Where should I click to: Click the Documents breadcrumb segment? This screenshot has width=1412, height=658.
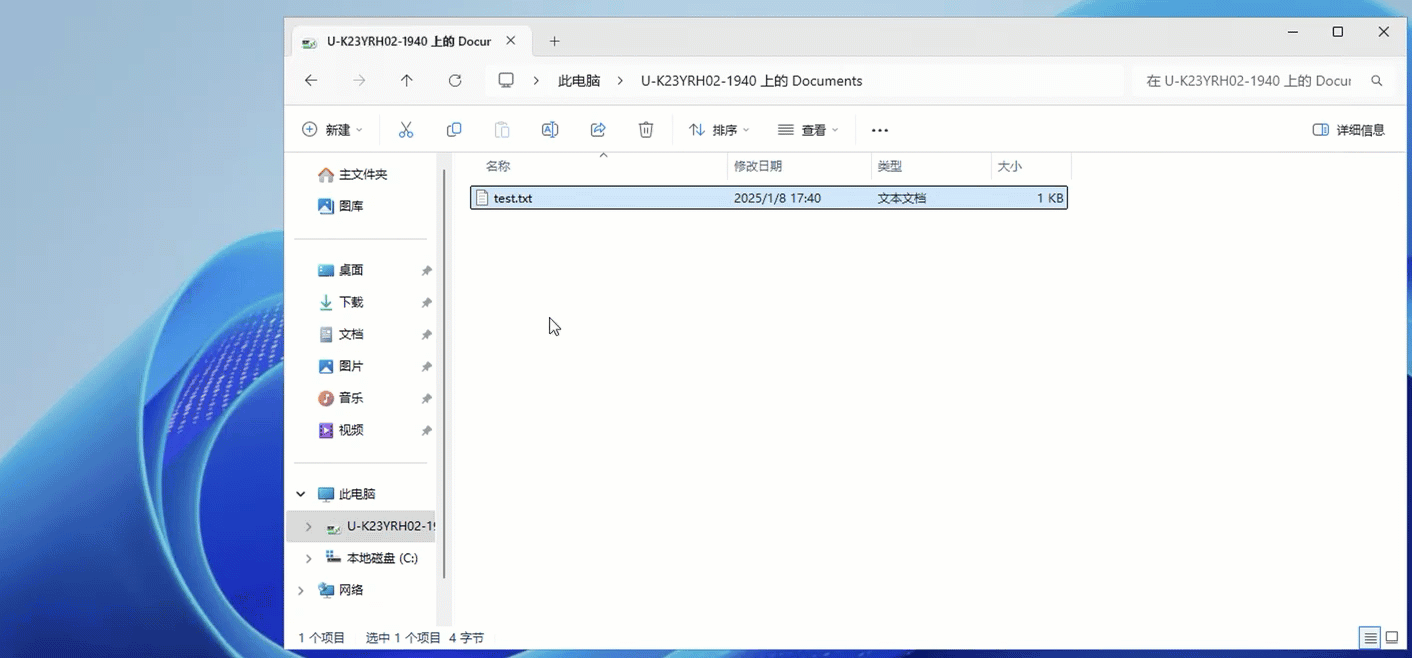[x=751, y=80]
